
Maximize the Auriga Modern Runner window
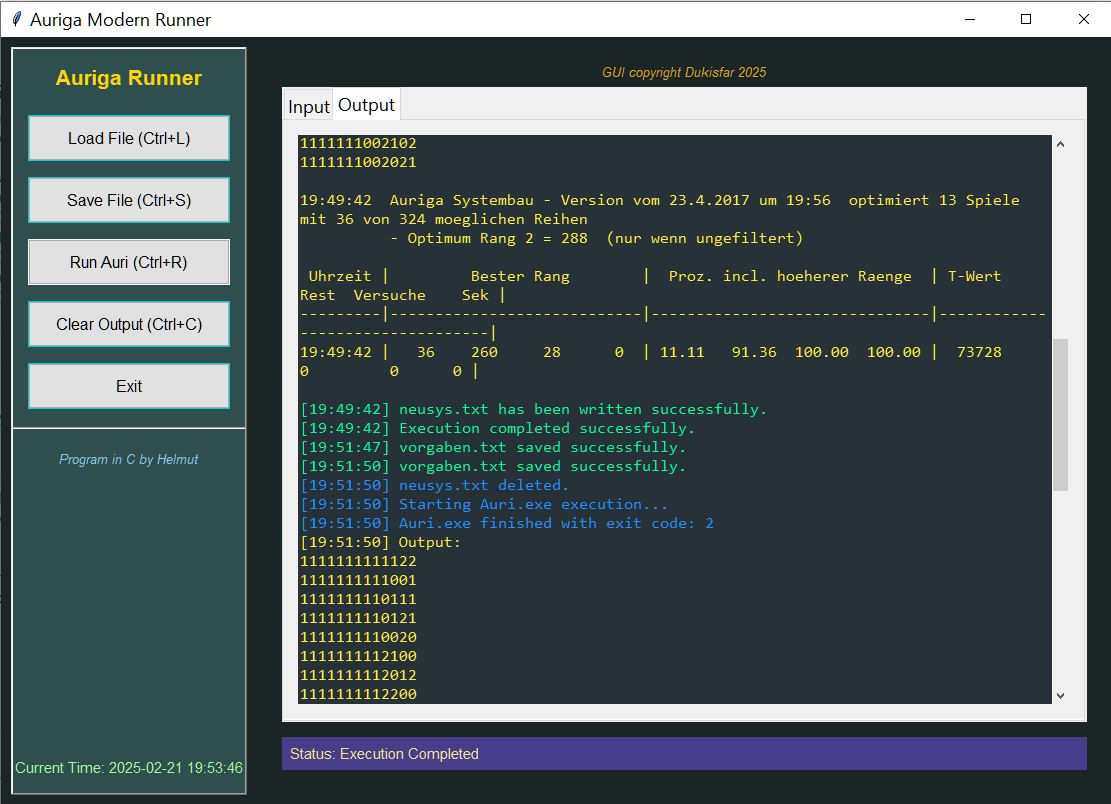click(x=1025, y=19)
